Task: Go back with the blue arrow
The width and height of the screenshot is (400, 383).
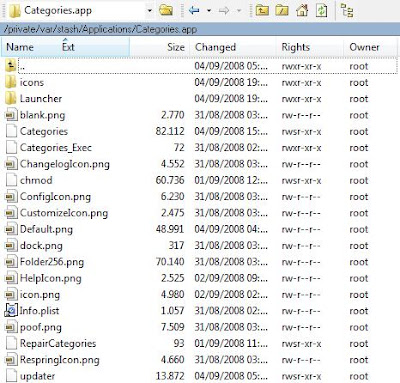Action: pos(194,11)
